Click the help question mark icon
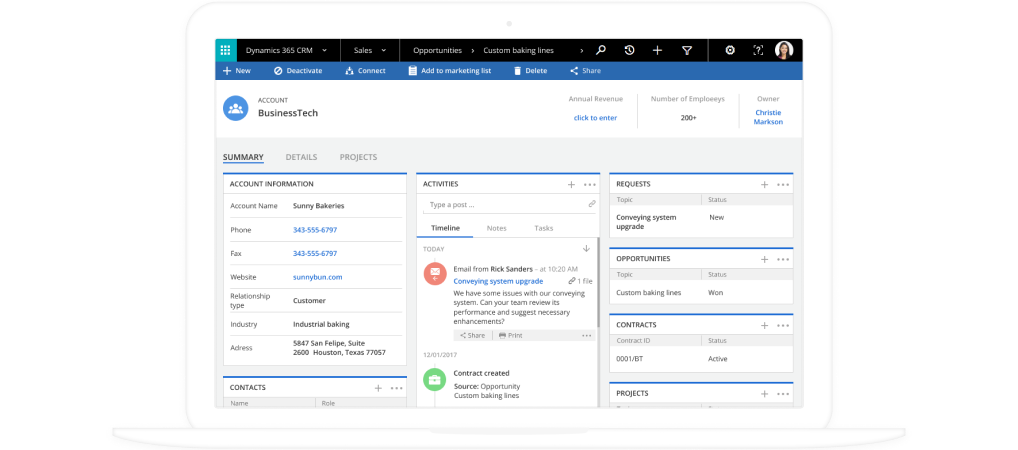The image size is (1018, 450). coord(758,50)
